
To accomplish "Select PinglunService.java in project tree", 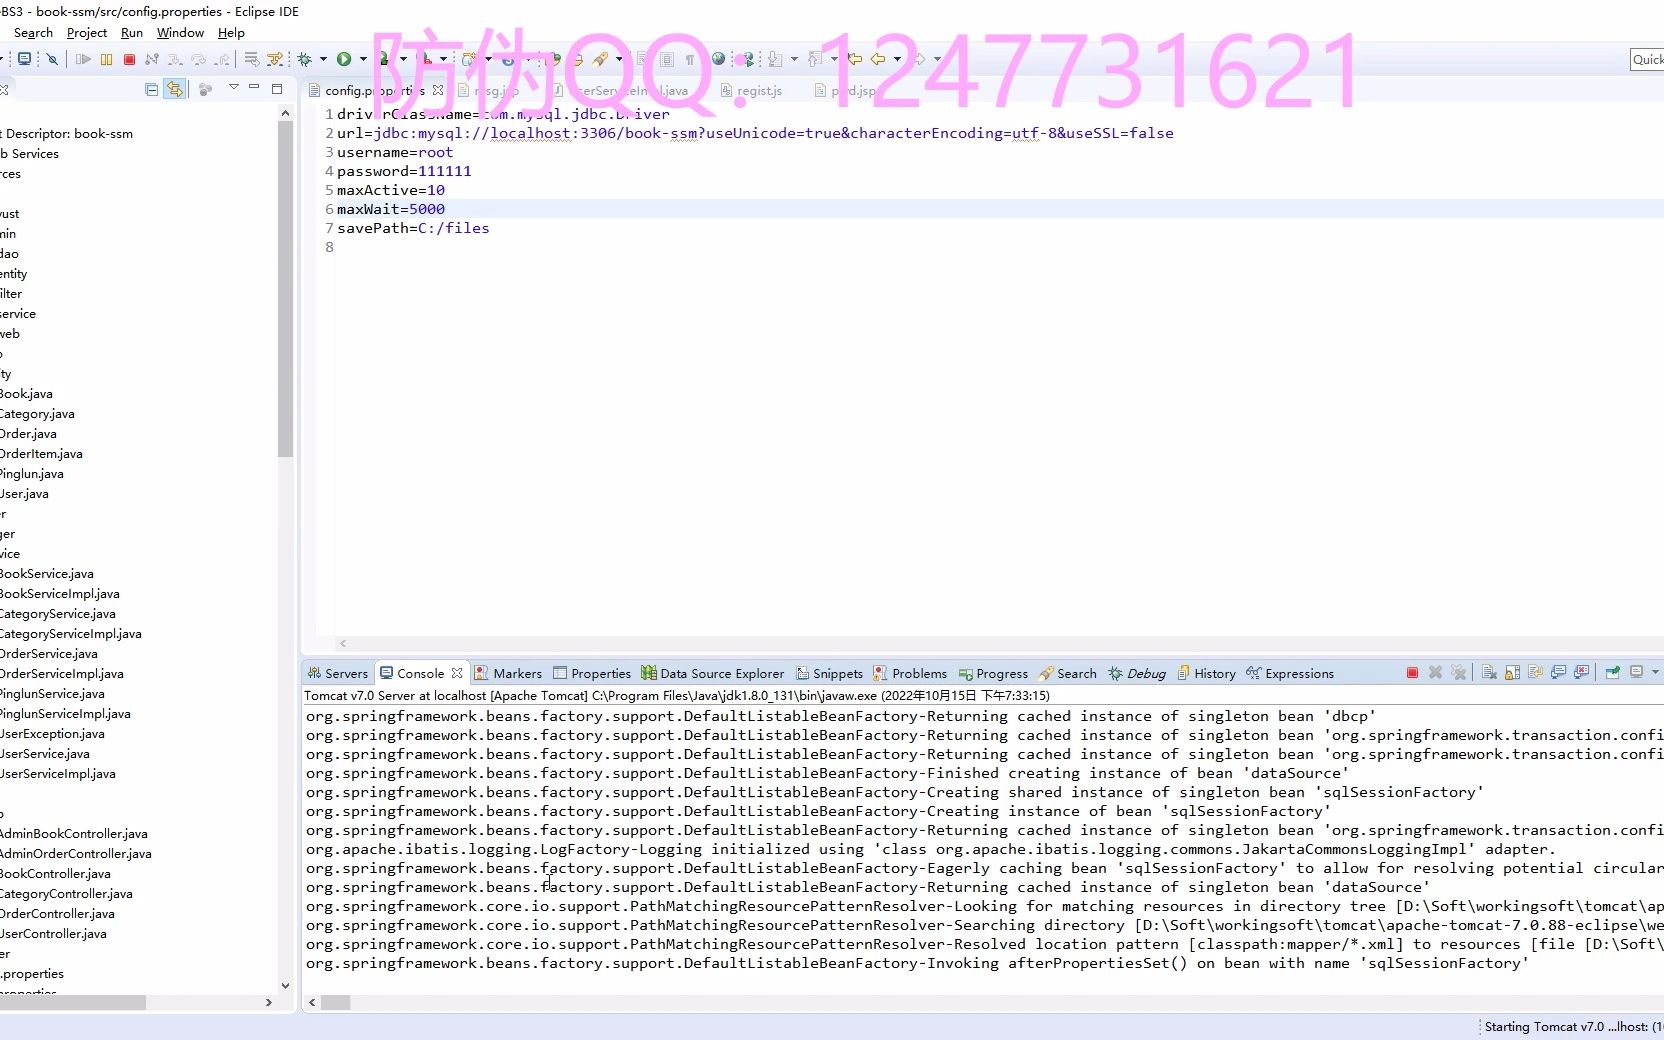I will 52,693.
